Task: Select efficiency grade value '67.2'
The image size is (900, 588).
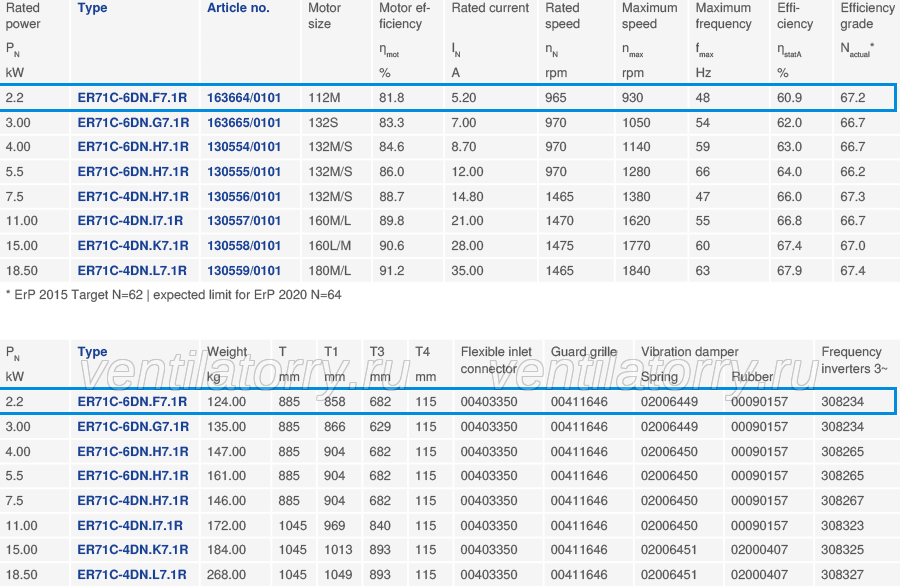Action: (x=853, y=98)
